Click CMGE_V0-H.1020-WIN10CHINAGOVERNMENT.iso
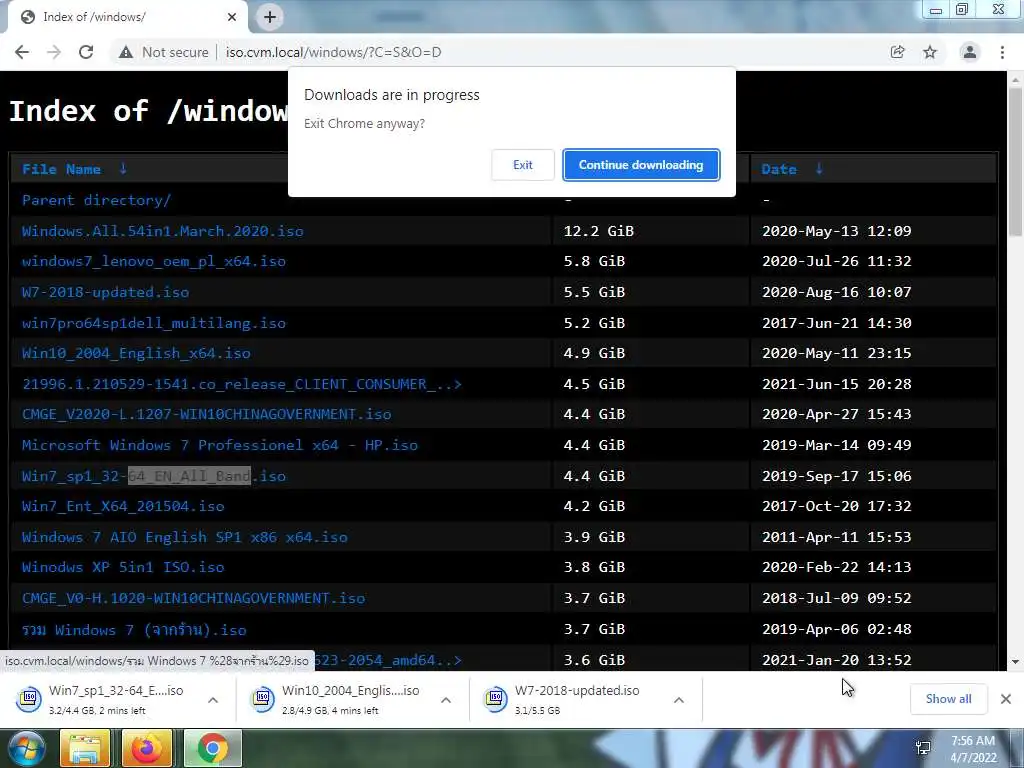This screenshot has height=768, width=1024. 193,598
